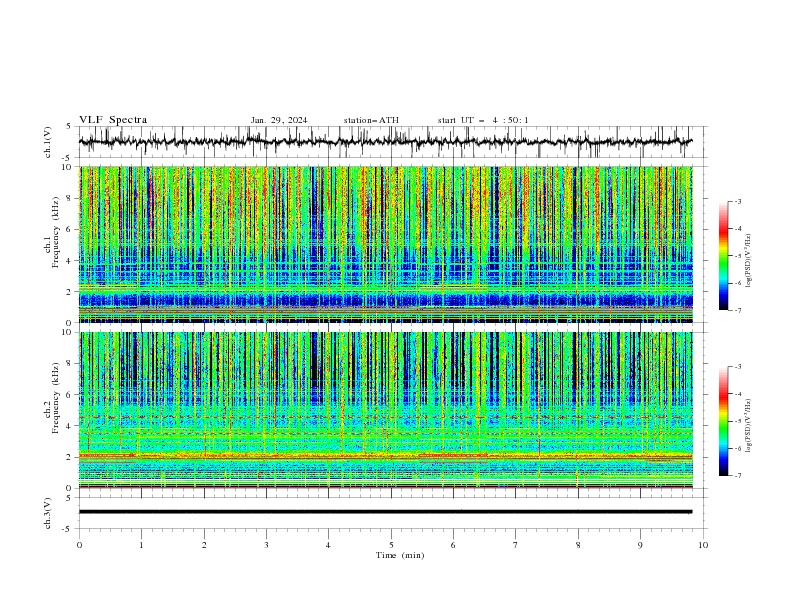Viewport: 792px width, 612px height.
Task: Click the upper colorbar next to ch.1 spectrogram
Action: [x=723, y=256]
